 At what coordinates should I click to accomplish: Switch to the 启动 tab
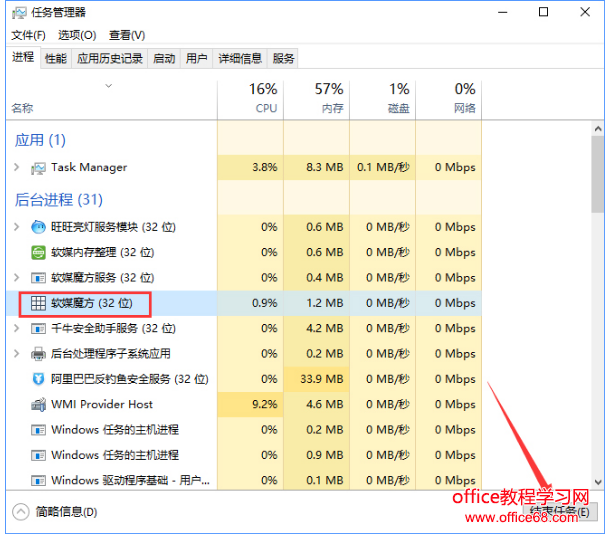[164, 59]
